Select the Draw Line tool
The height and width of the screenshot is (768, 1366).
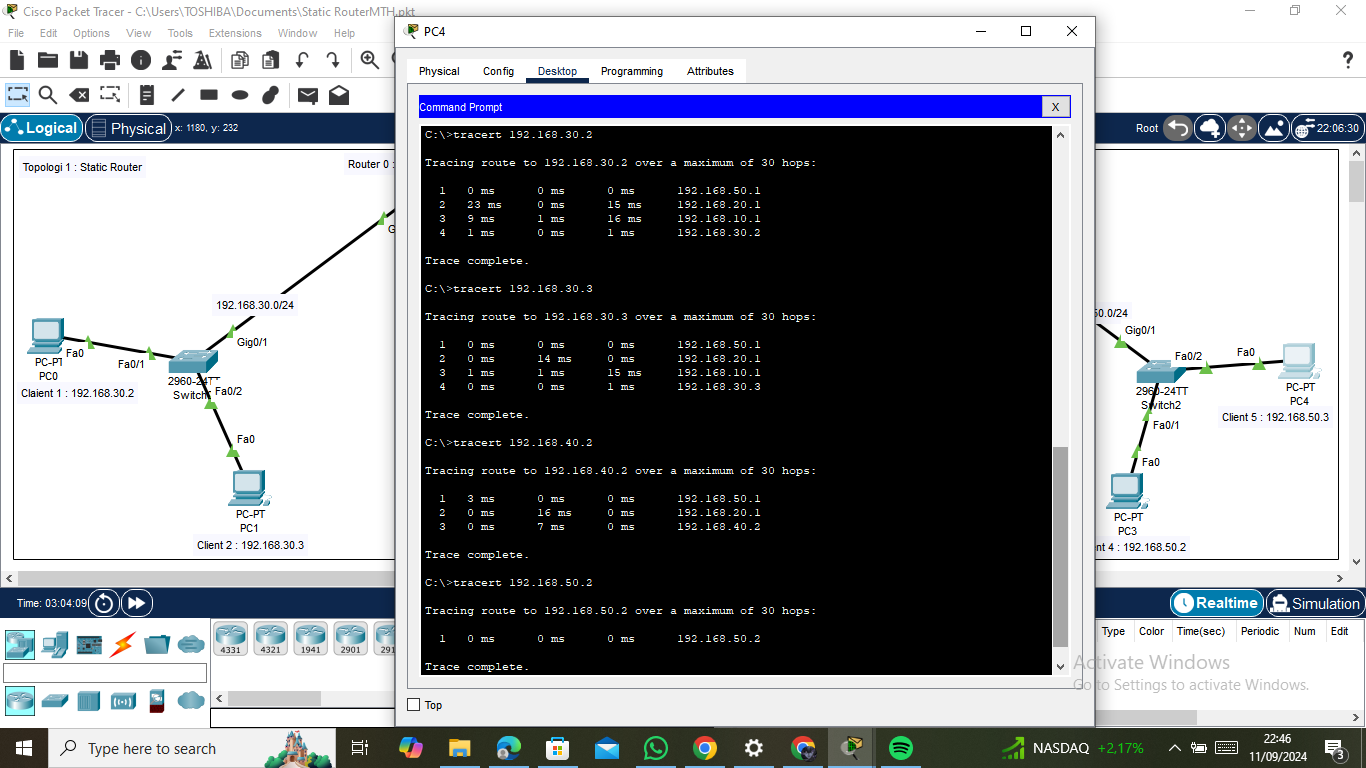[x=178, y=95]
